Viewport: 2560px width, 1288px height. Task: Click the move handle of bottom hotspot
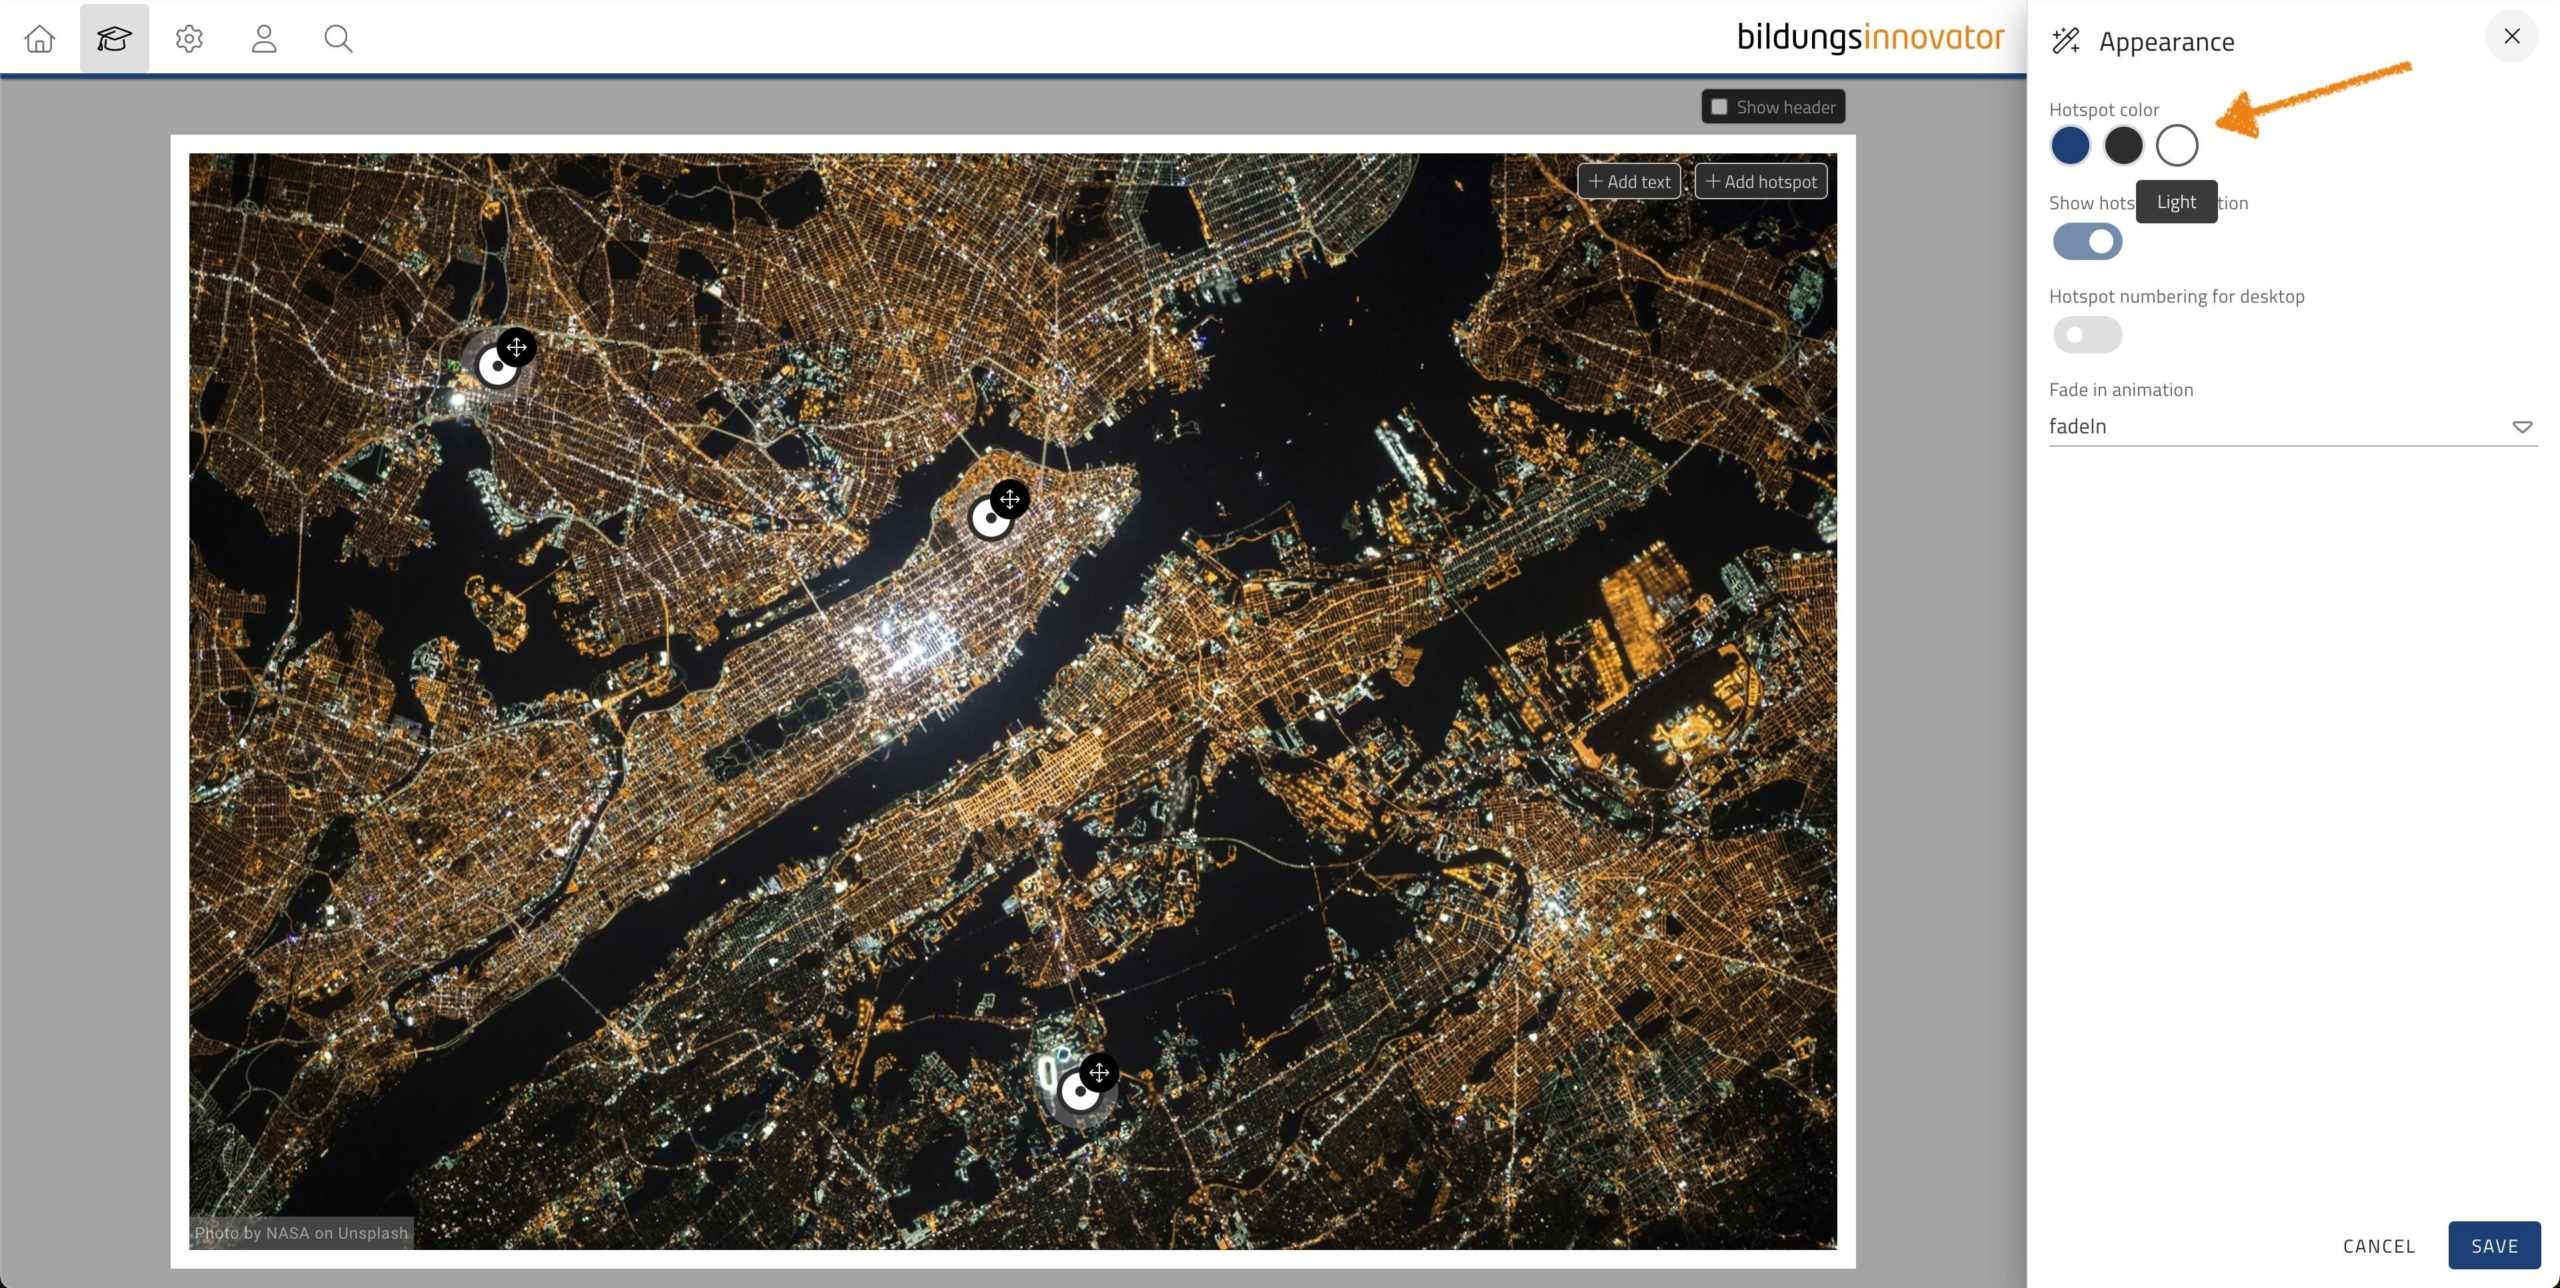1099,1073
